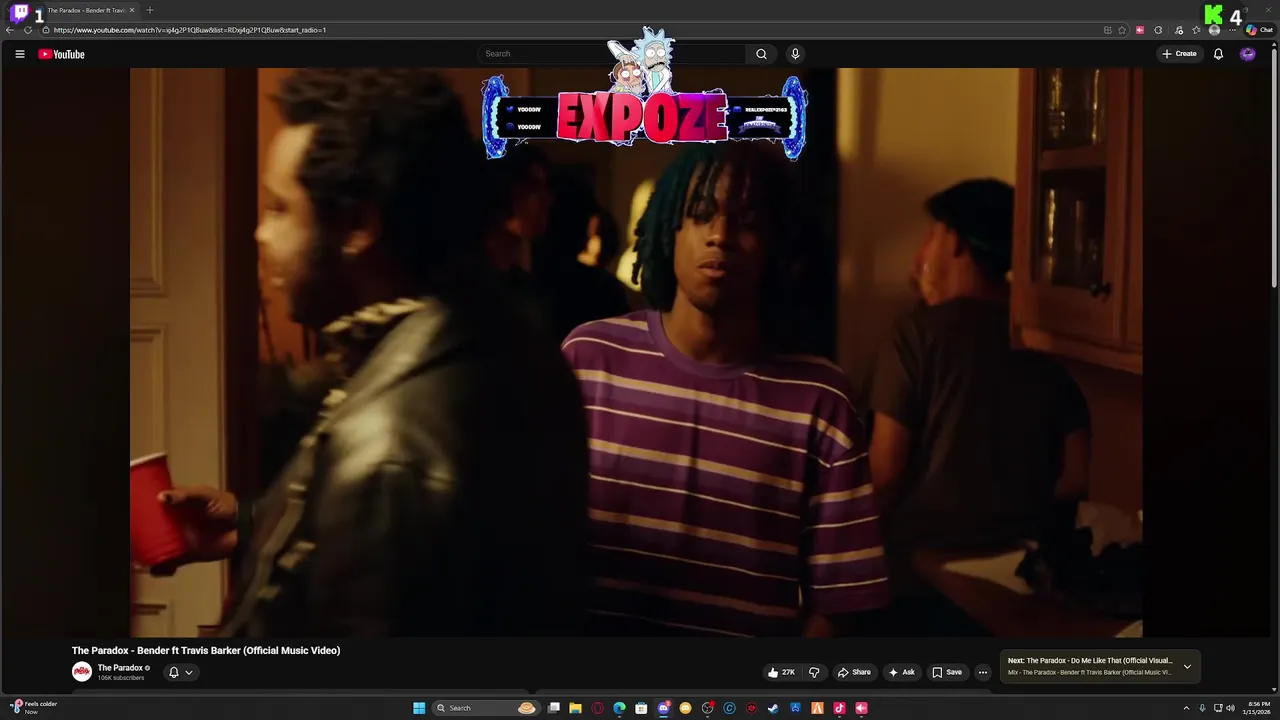Image resolution: width=1280 pixels, height=720 pixels.
Task: Click the video player frame
Action: tap(636, 352)
